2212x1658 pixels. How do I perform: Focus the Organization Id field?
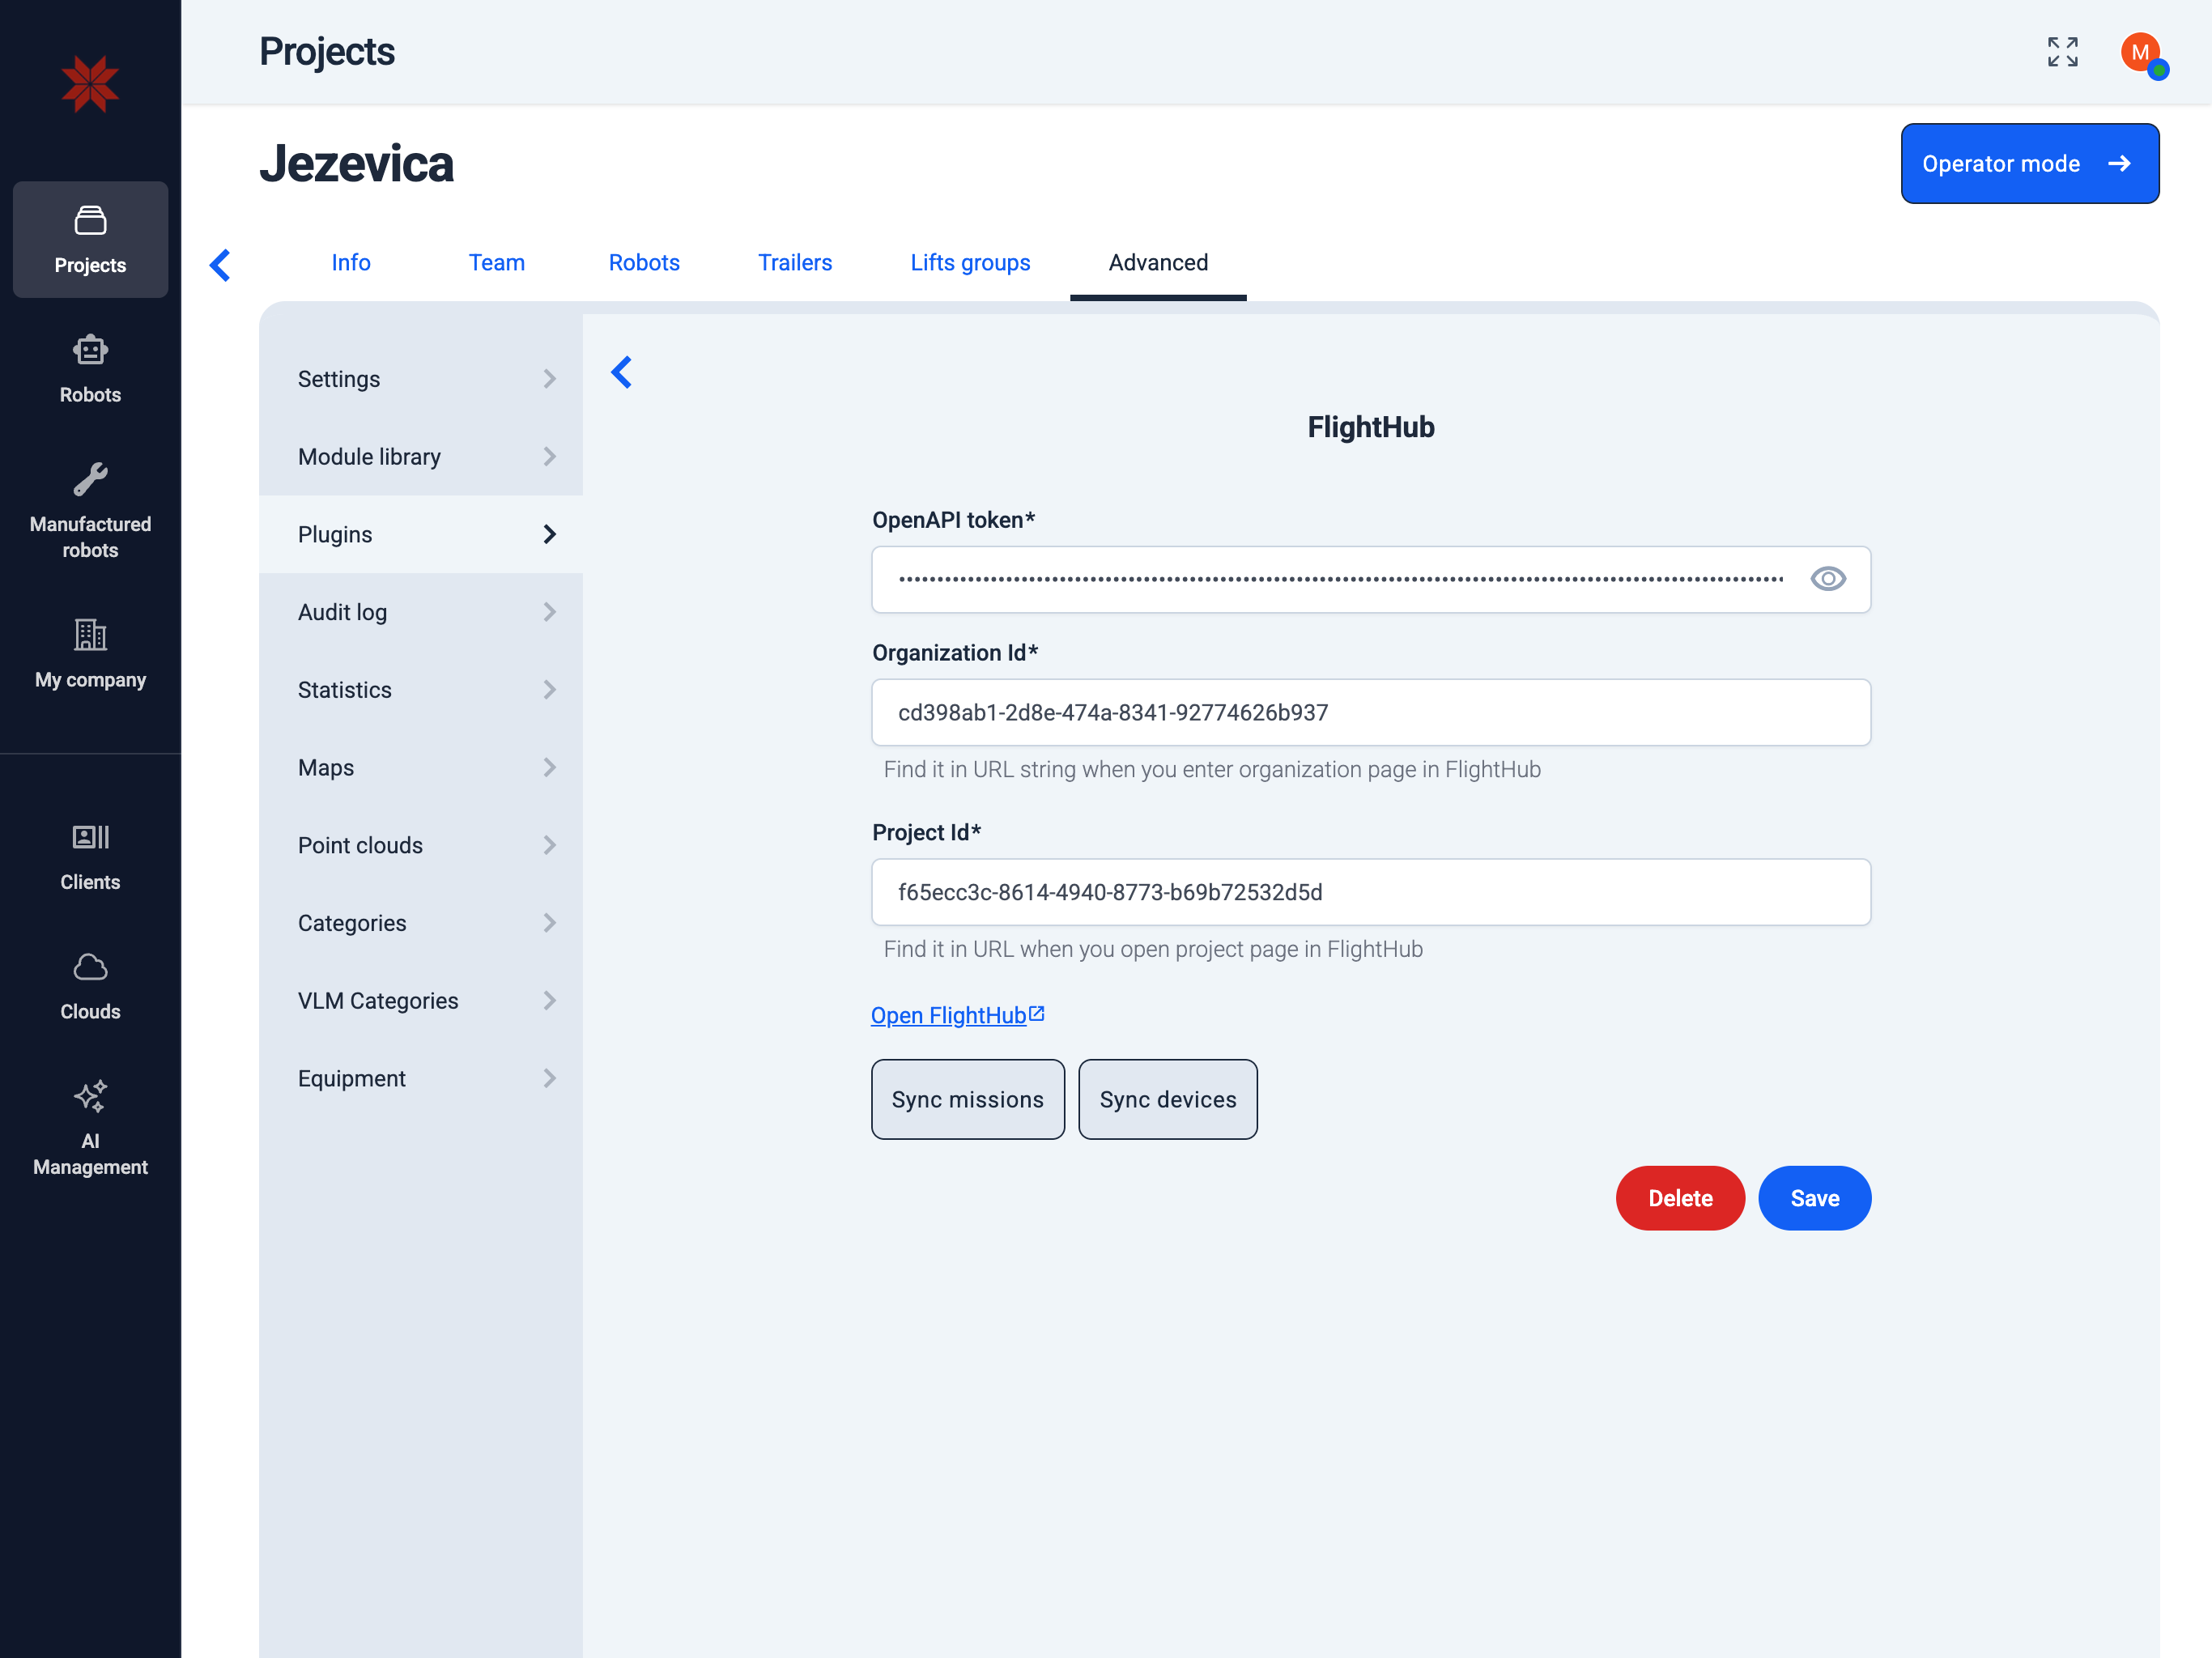(x=1371, y=712)
